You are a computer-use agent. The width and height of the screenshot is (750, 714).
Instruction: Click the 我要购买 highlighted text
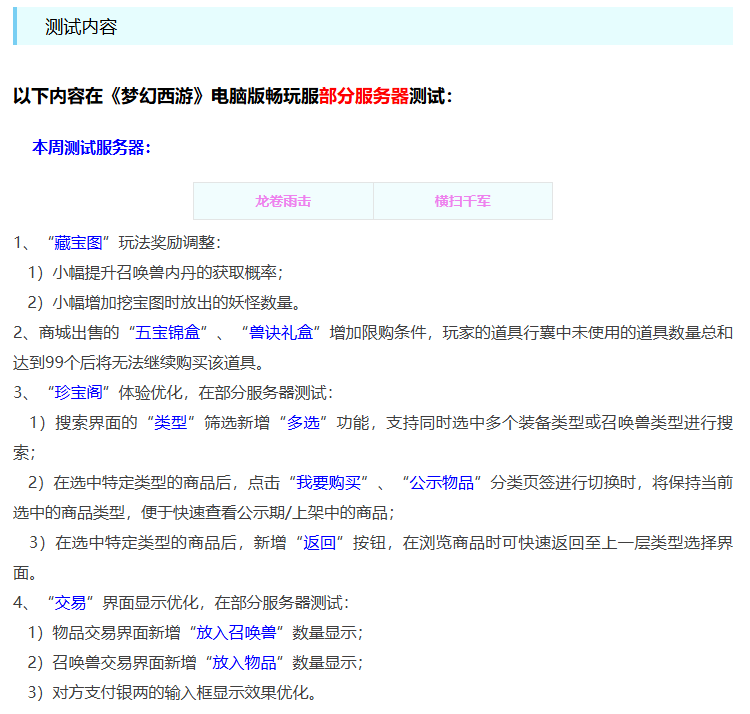[x=328, y=482]
